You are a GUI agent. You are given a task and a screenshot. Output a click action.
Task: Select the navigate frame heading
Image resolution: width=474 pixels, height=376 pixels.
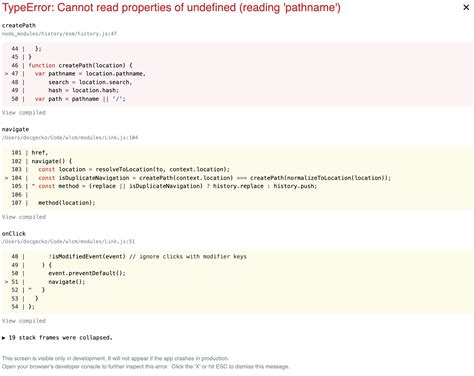(x=15, y=129)
